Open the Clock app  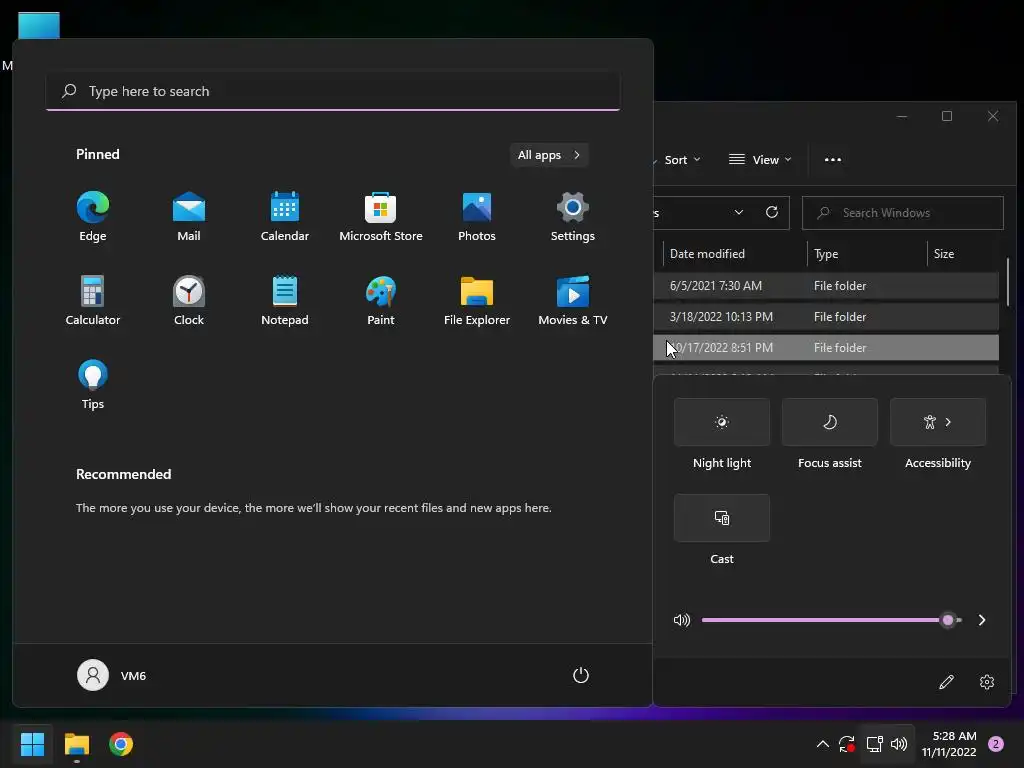189,300
